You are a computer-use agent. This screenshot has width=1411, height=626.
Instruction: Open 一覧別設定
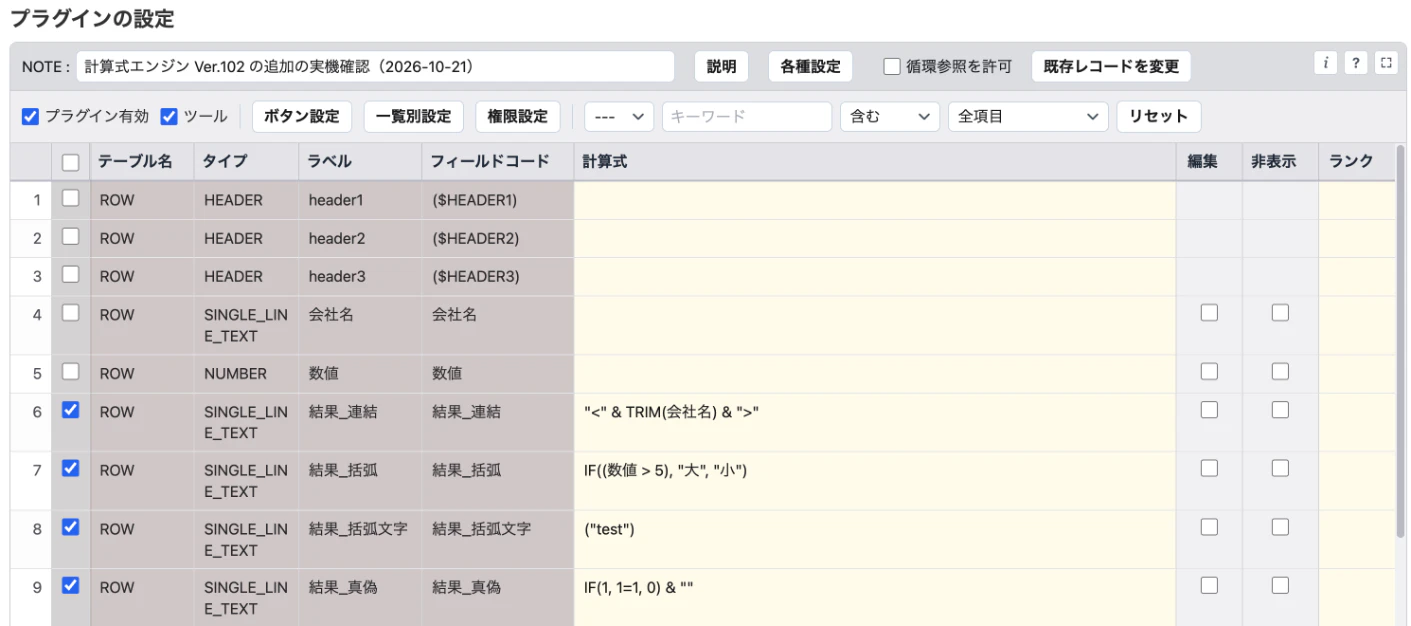coord(413,117)
